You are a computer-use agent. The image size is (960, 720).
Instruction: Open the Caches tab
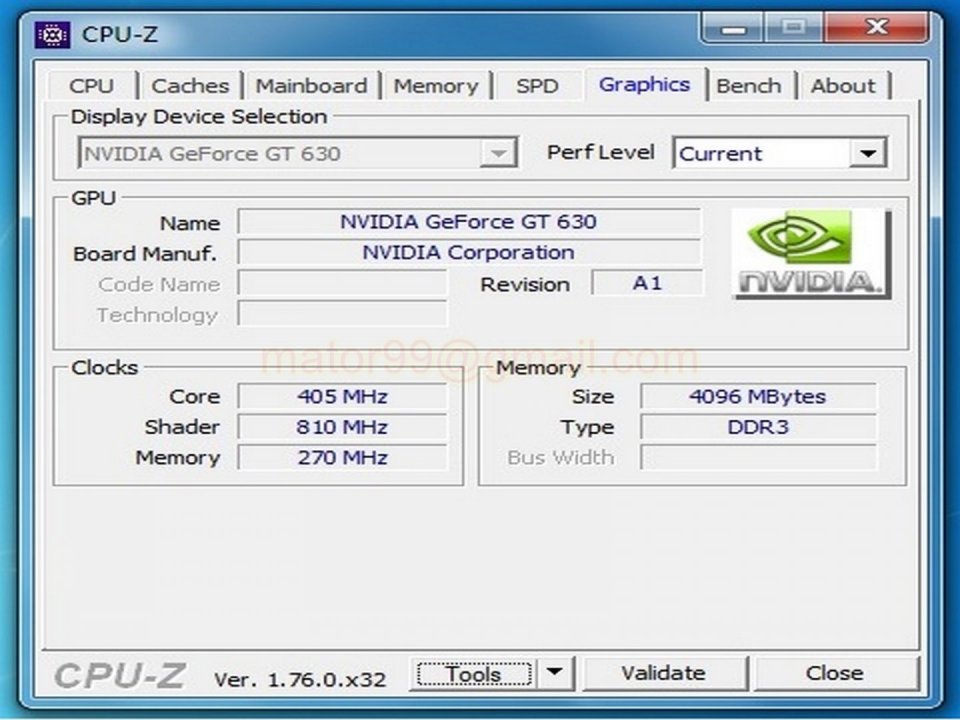(190, 86)
